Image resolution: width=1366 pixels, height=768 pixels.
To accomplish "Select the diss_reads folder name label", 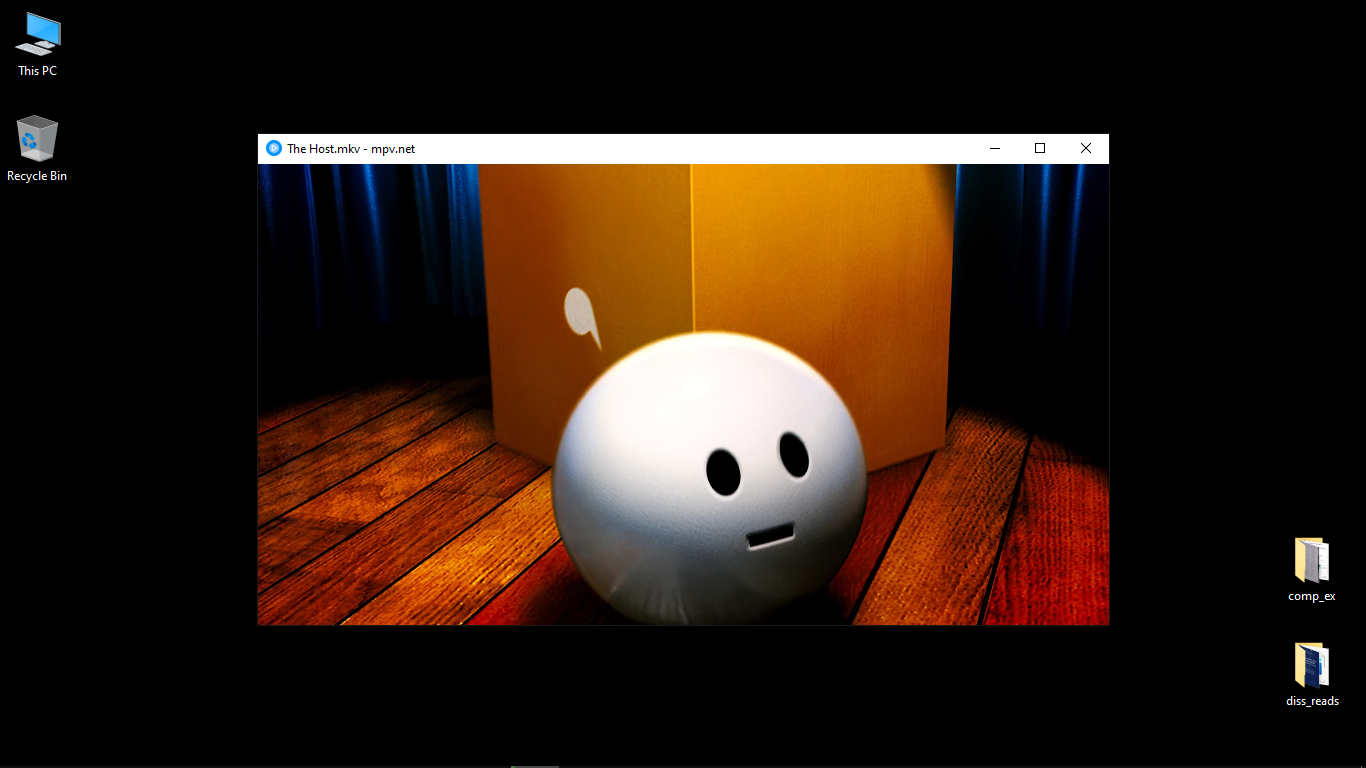I will (x=1311, y=700).
